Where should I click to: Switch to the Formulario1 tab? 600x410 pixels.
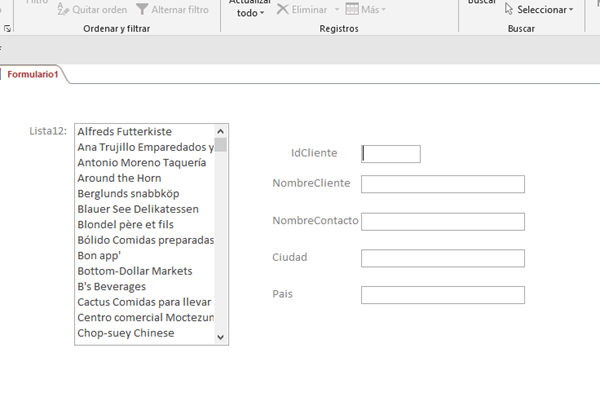point(35,74)
